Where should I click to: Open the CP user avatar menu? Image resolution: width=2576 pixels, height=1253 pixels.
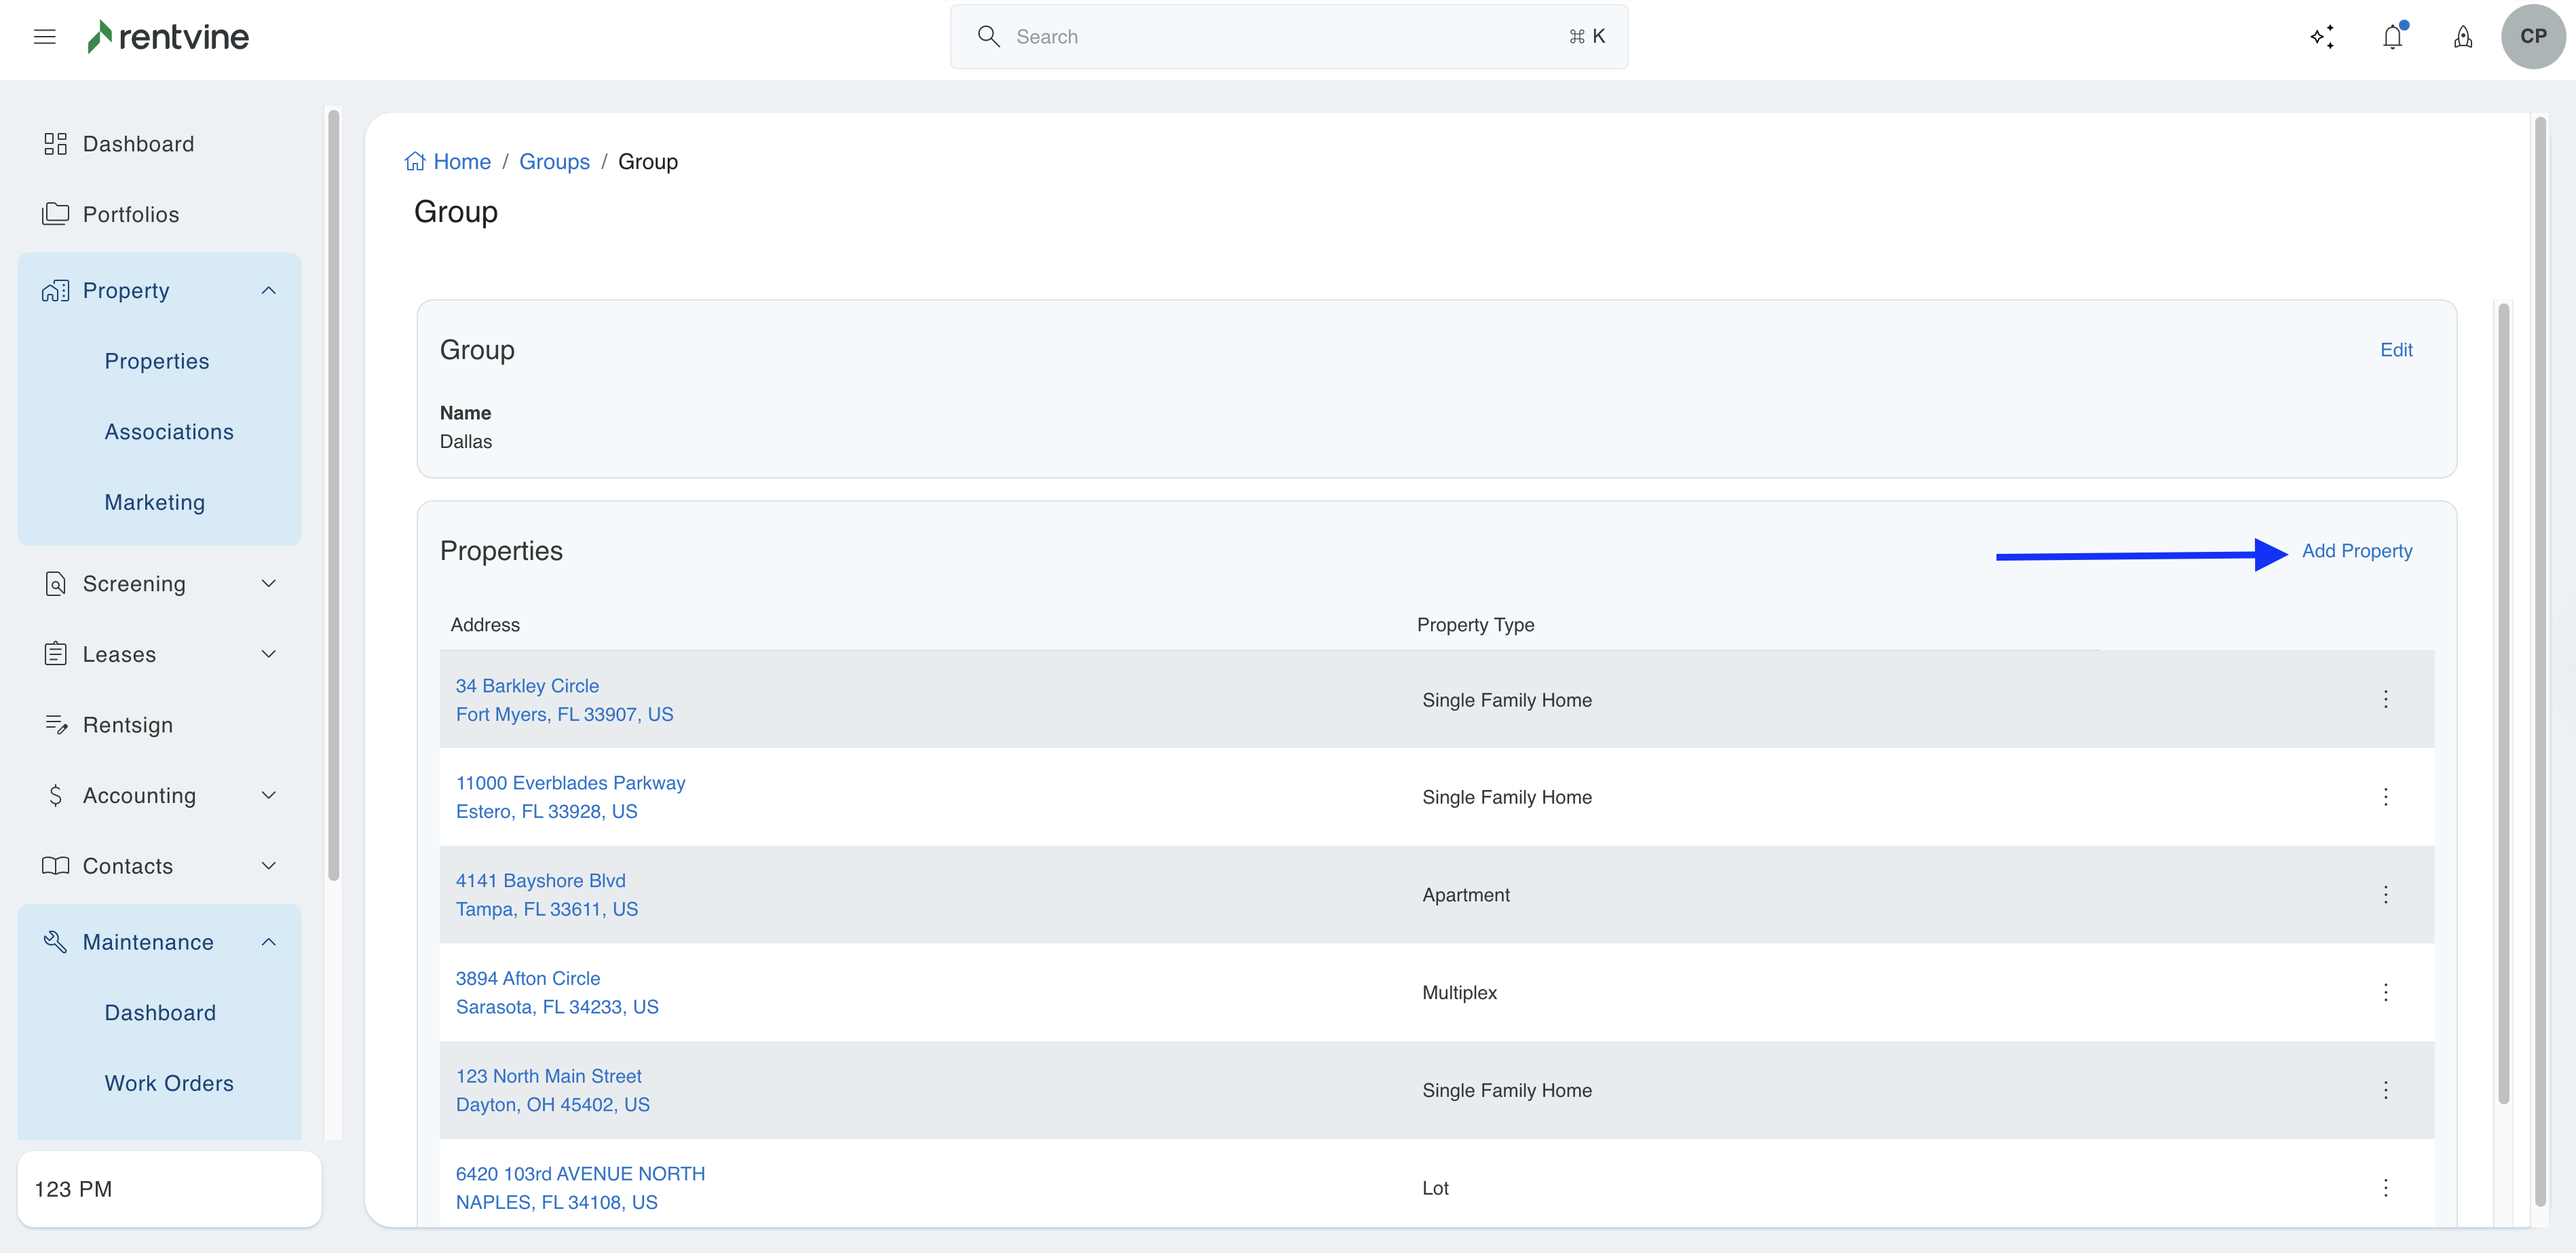point(2532,37)
